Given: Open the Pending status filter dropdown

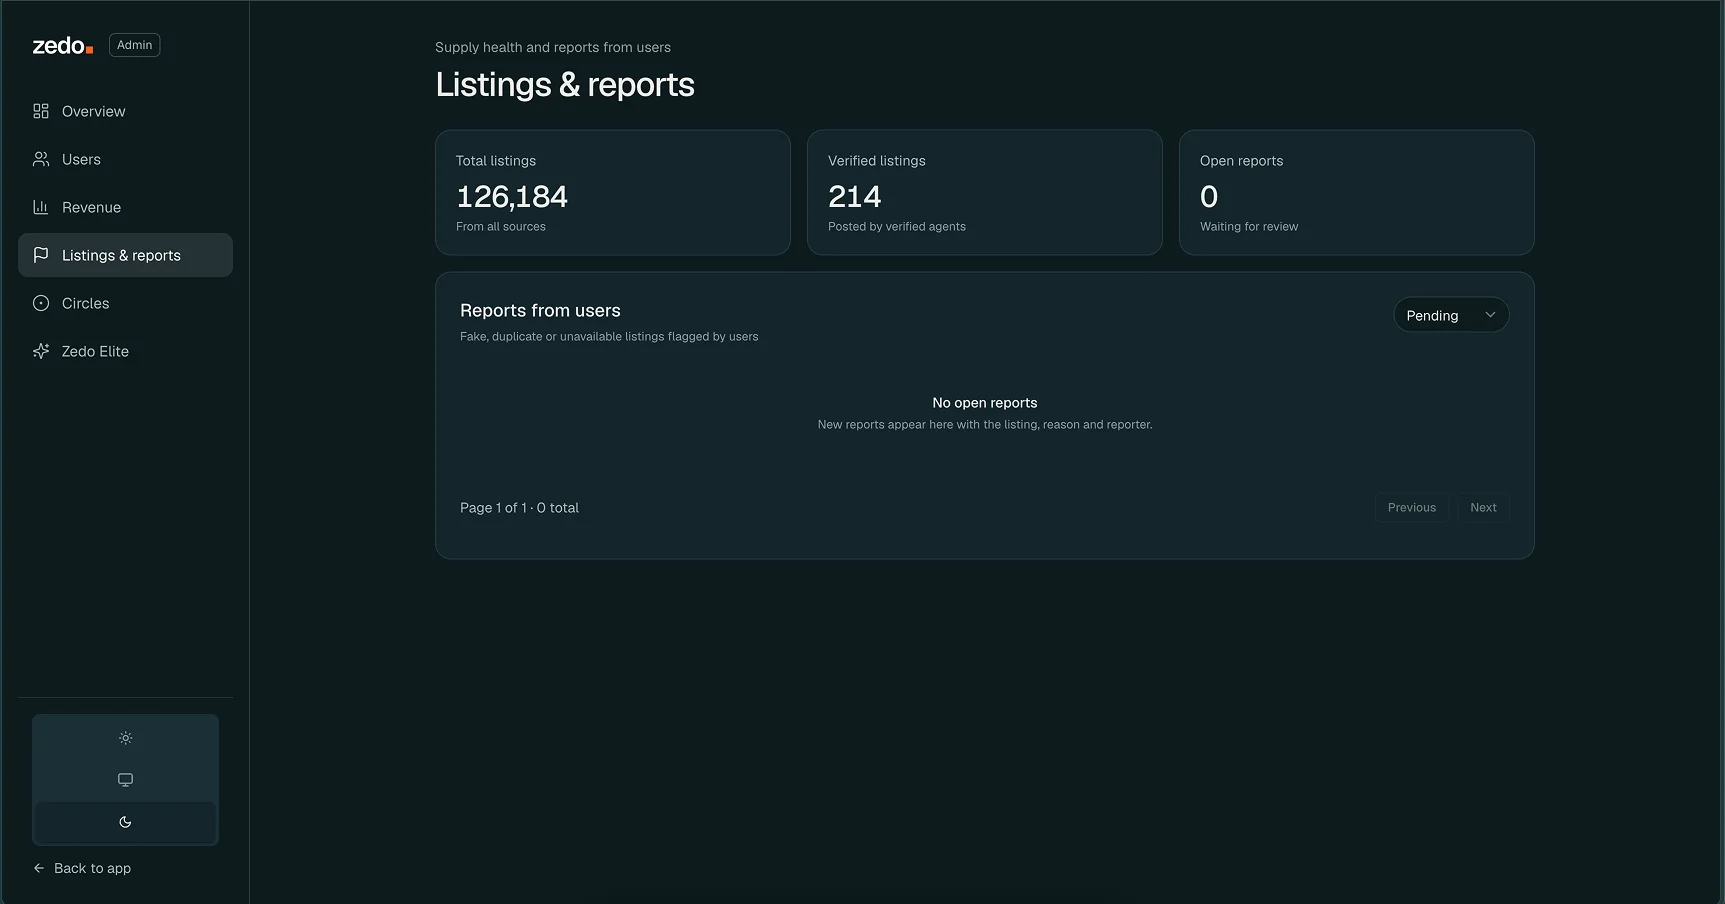Looking at the screenshot, I should pos(1451,315).
